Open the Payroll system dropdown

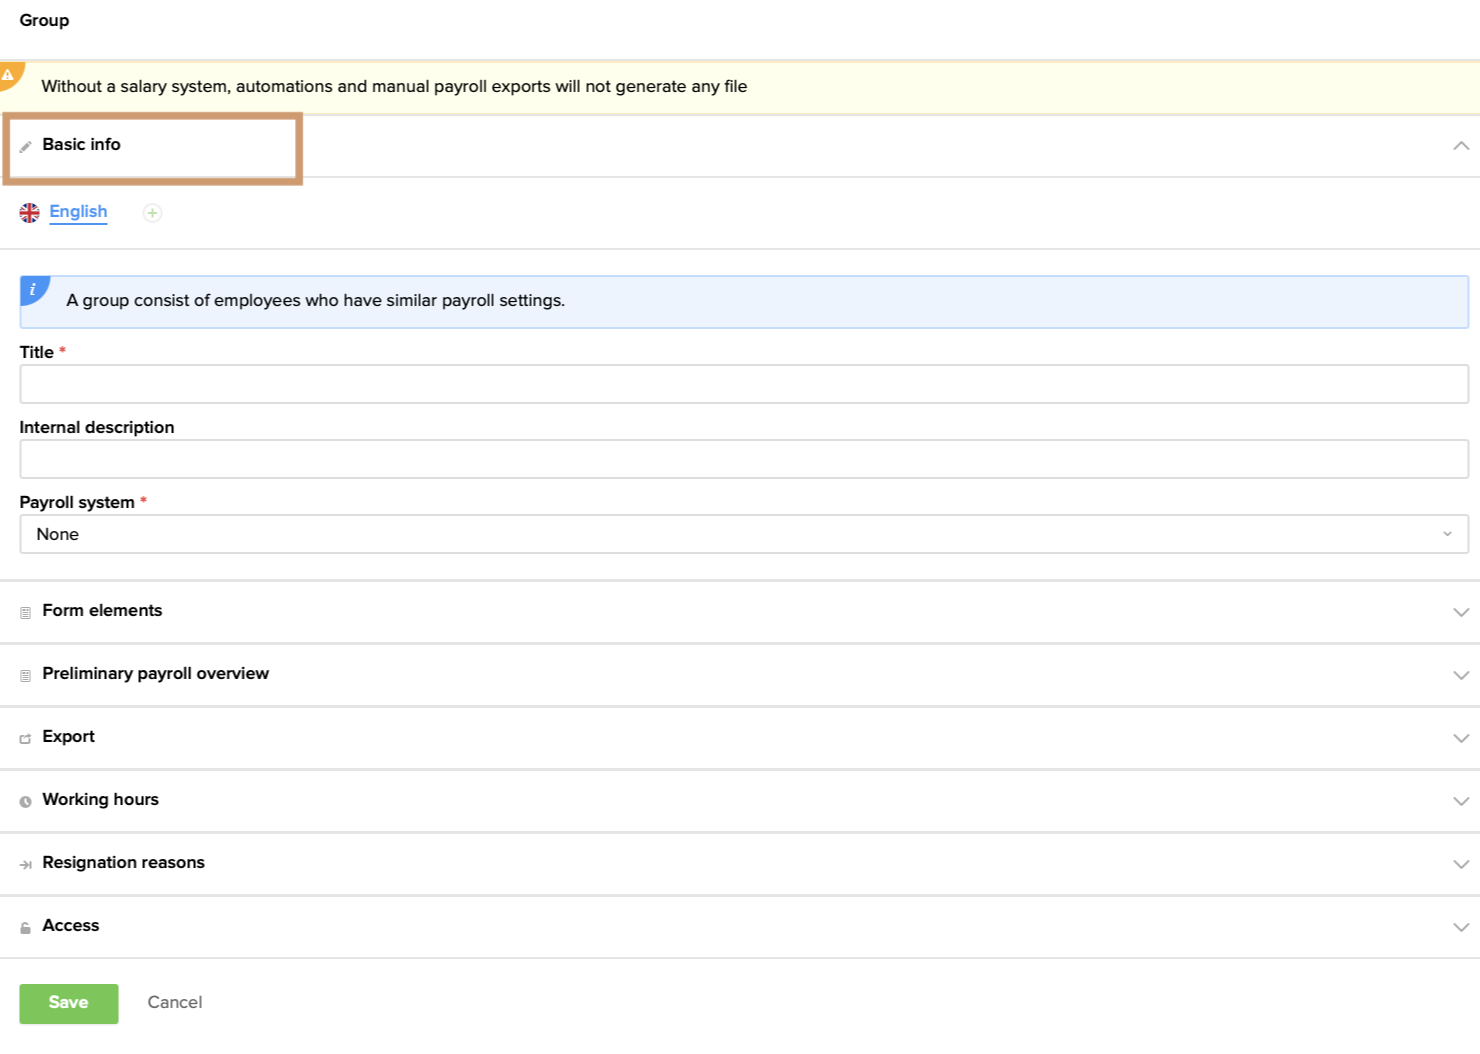(744, 534)
